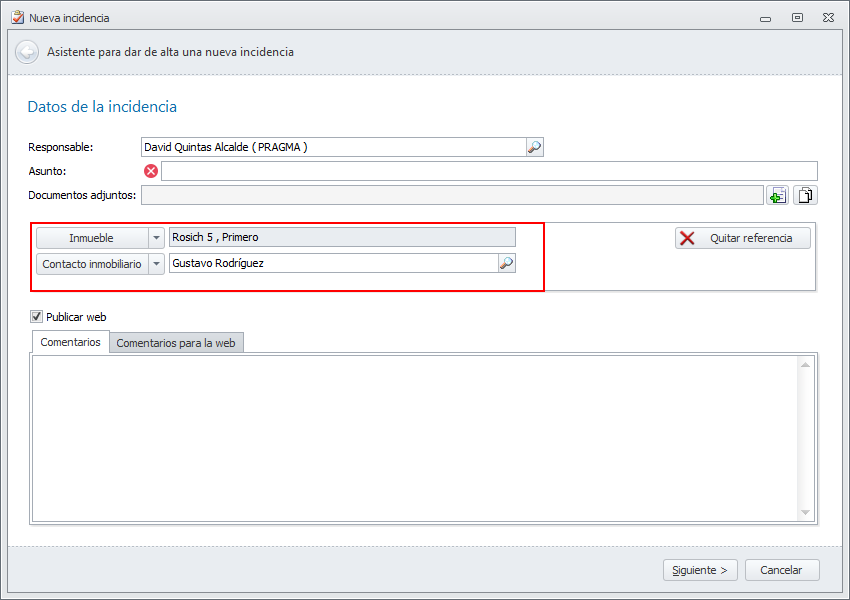Click the add attached document icon
Viewport: 850px width, 600px height.
(777, 195)
